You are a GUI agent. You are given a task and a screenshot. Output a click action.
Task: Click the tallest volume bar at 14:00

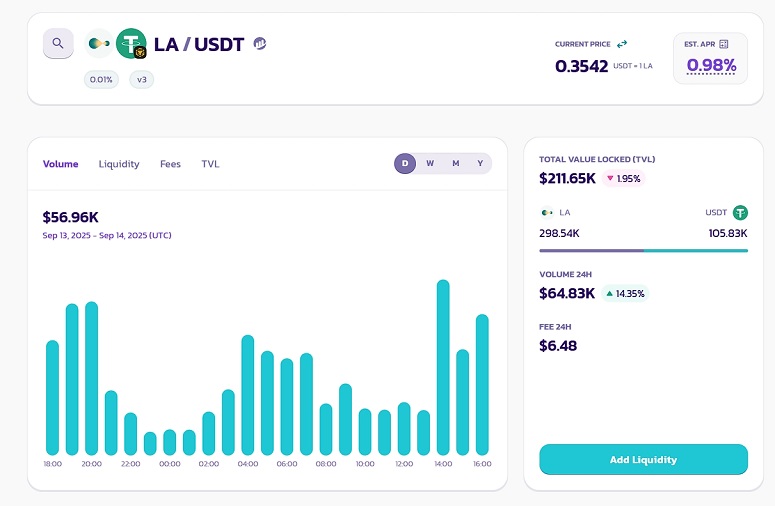click(443, 367)
